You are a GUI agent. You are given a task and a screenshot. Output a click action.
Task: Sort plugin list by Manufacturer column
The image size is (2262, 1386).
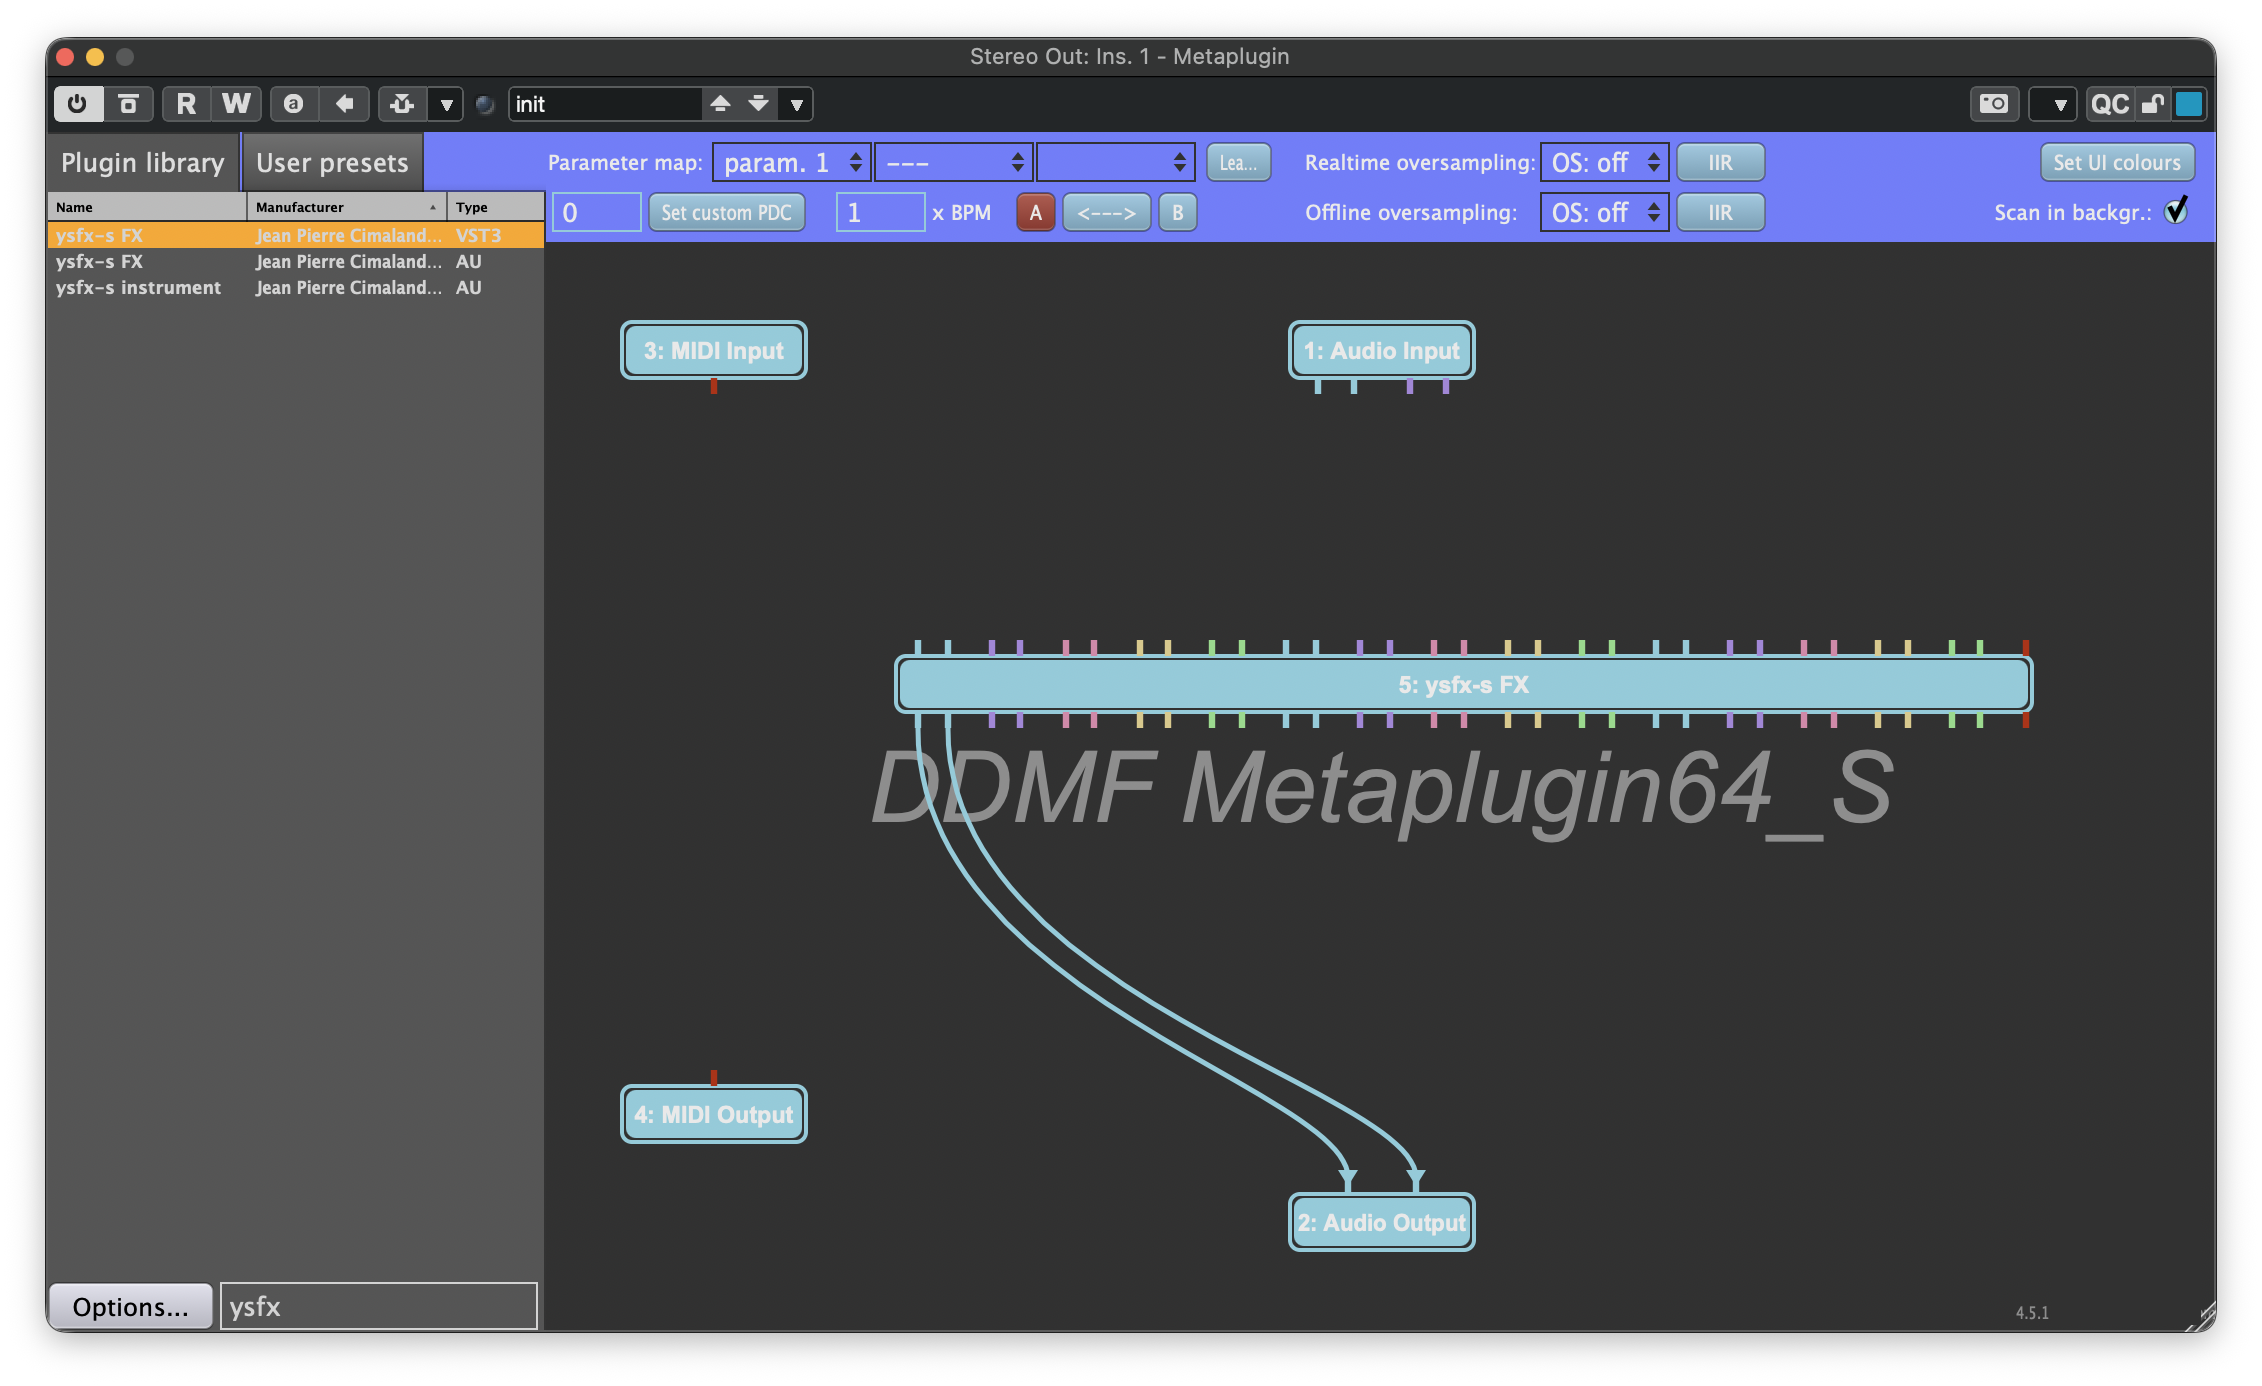coord(347,207)
